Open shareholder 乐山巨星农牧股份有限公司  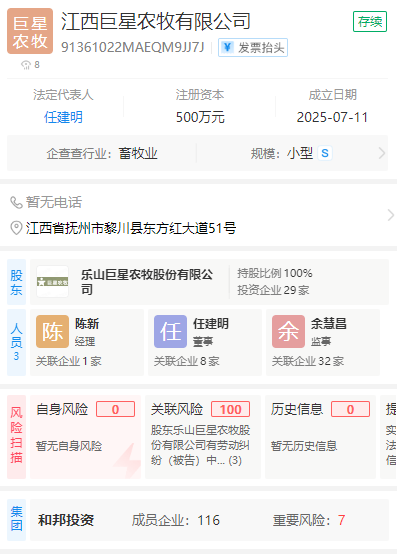pos(147,282)
